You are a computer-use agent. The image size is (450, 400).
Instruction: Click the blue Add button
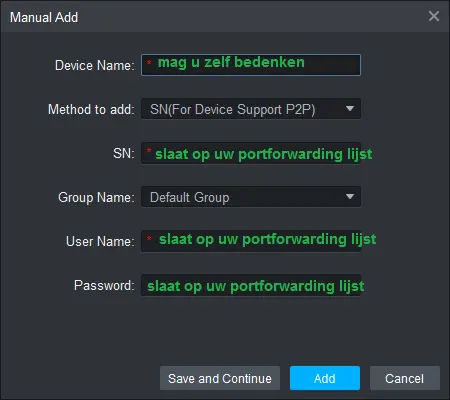point(325,378)
